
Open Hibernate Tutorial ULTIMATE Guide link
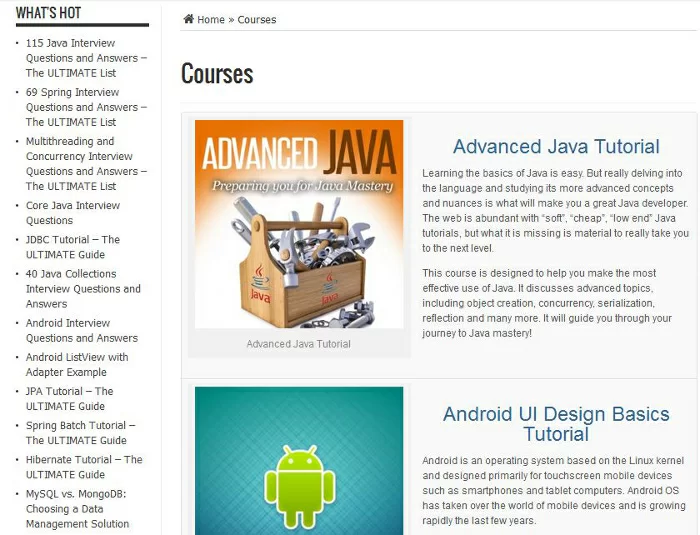coord(84,467)
